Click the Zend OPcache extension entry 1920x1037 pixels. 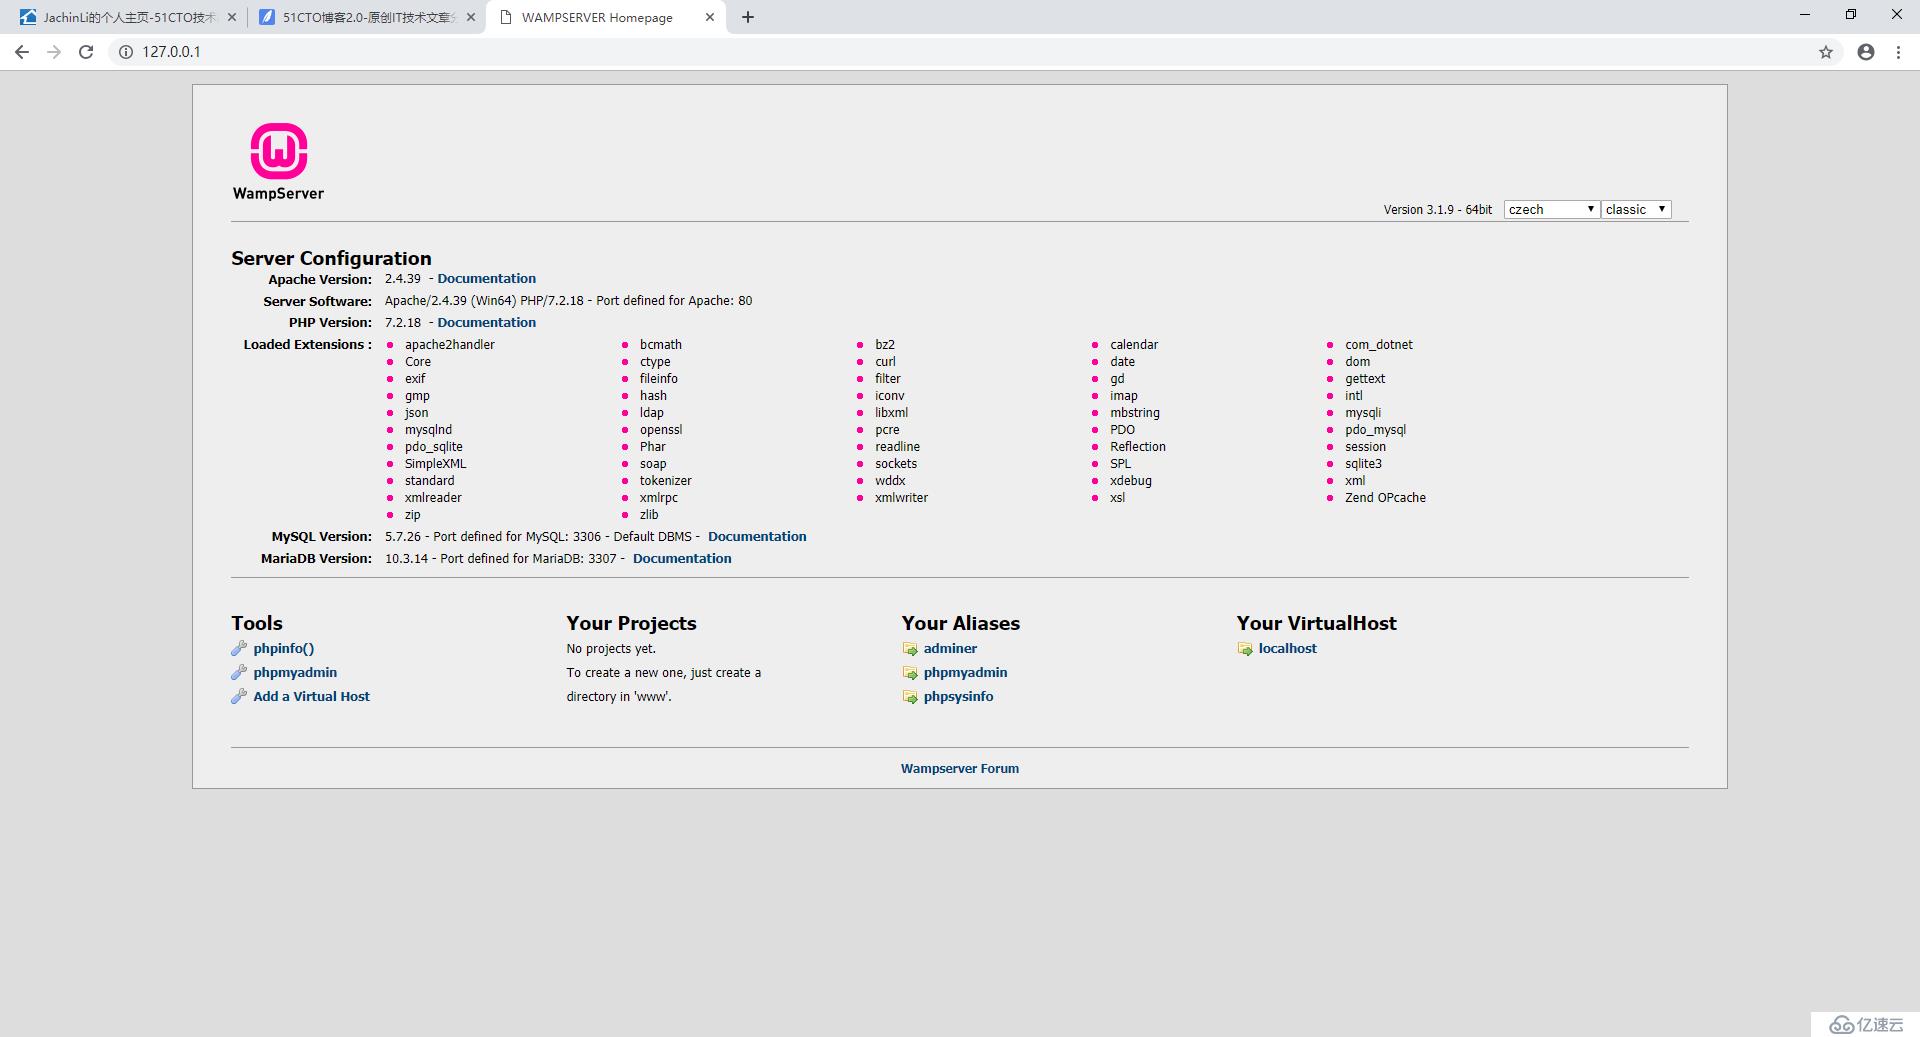(x=1385, y=497)
